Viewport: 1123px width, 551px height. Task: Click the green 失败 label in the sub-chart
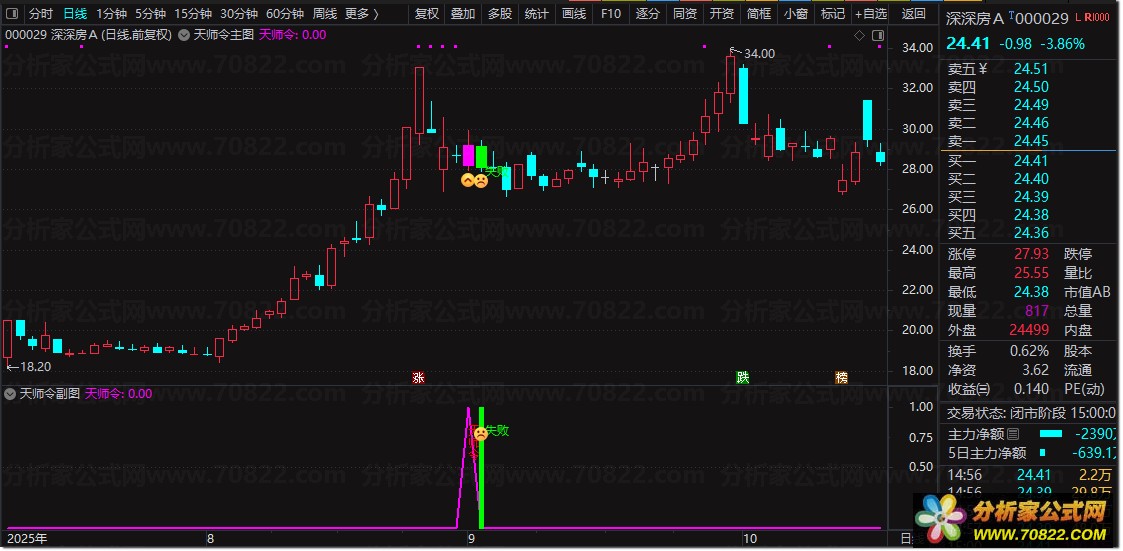coord(497,431)
